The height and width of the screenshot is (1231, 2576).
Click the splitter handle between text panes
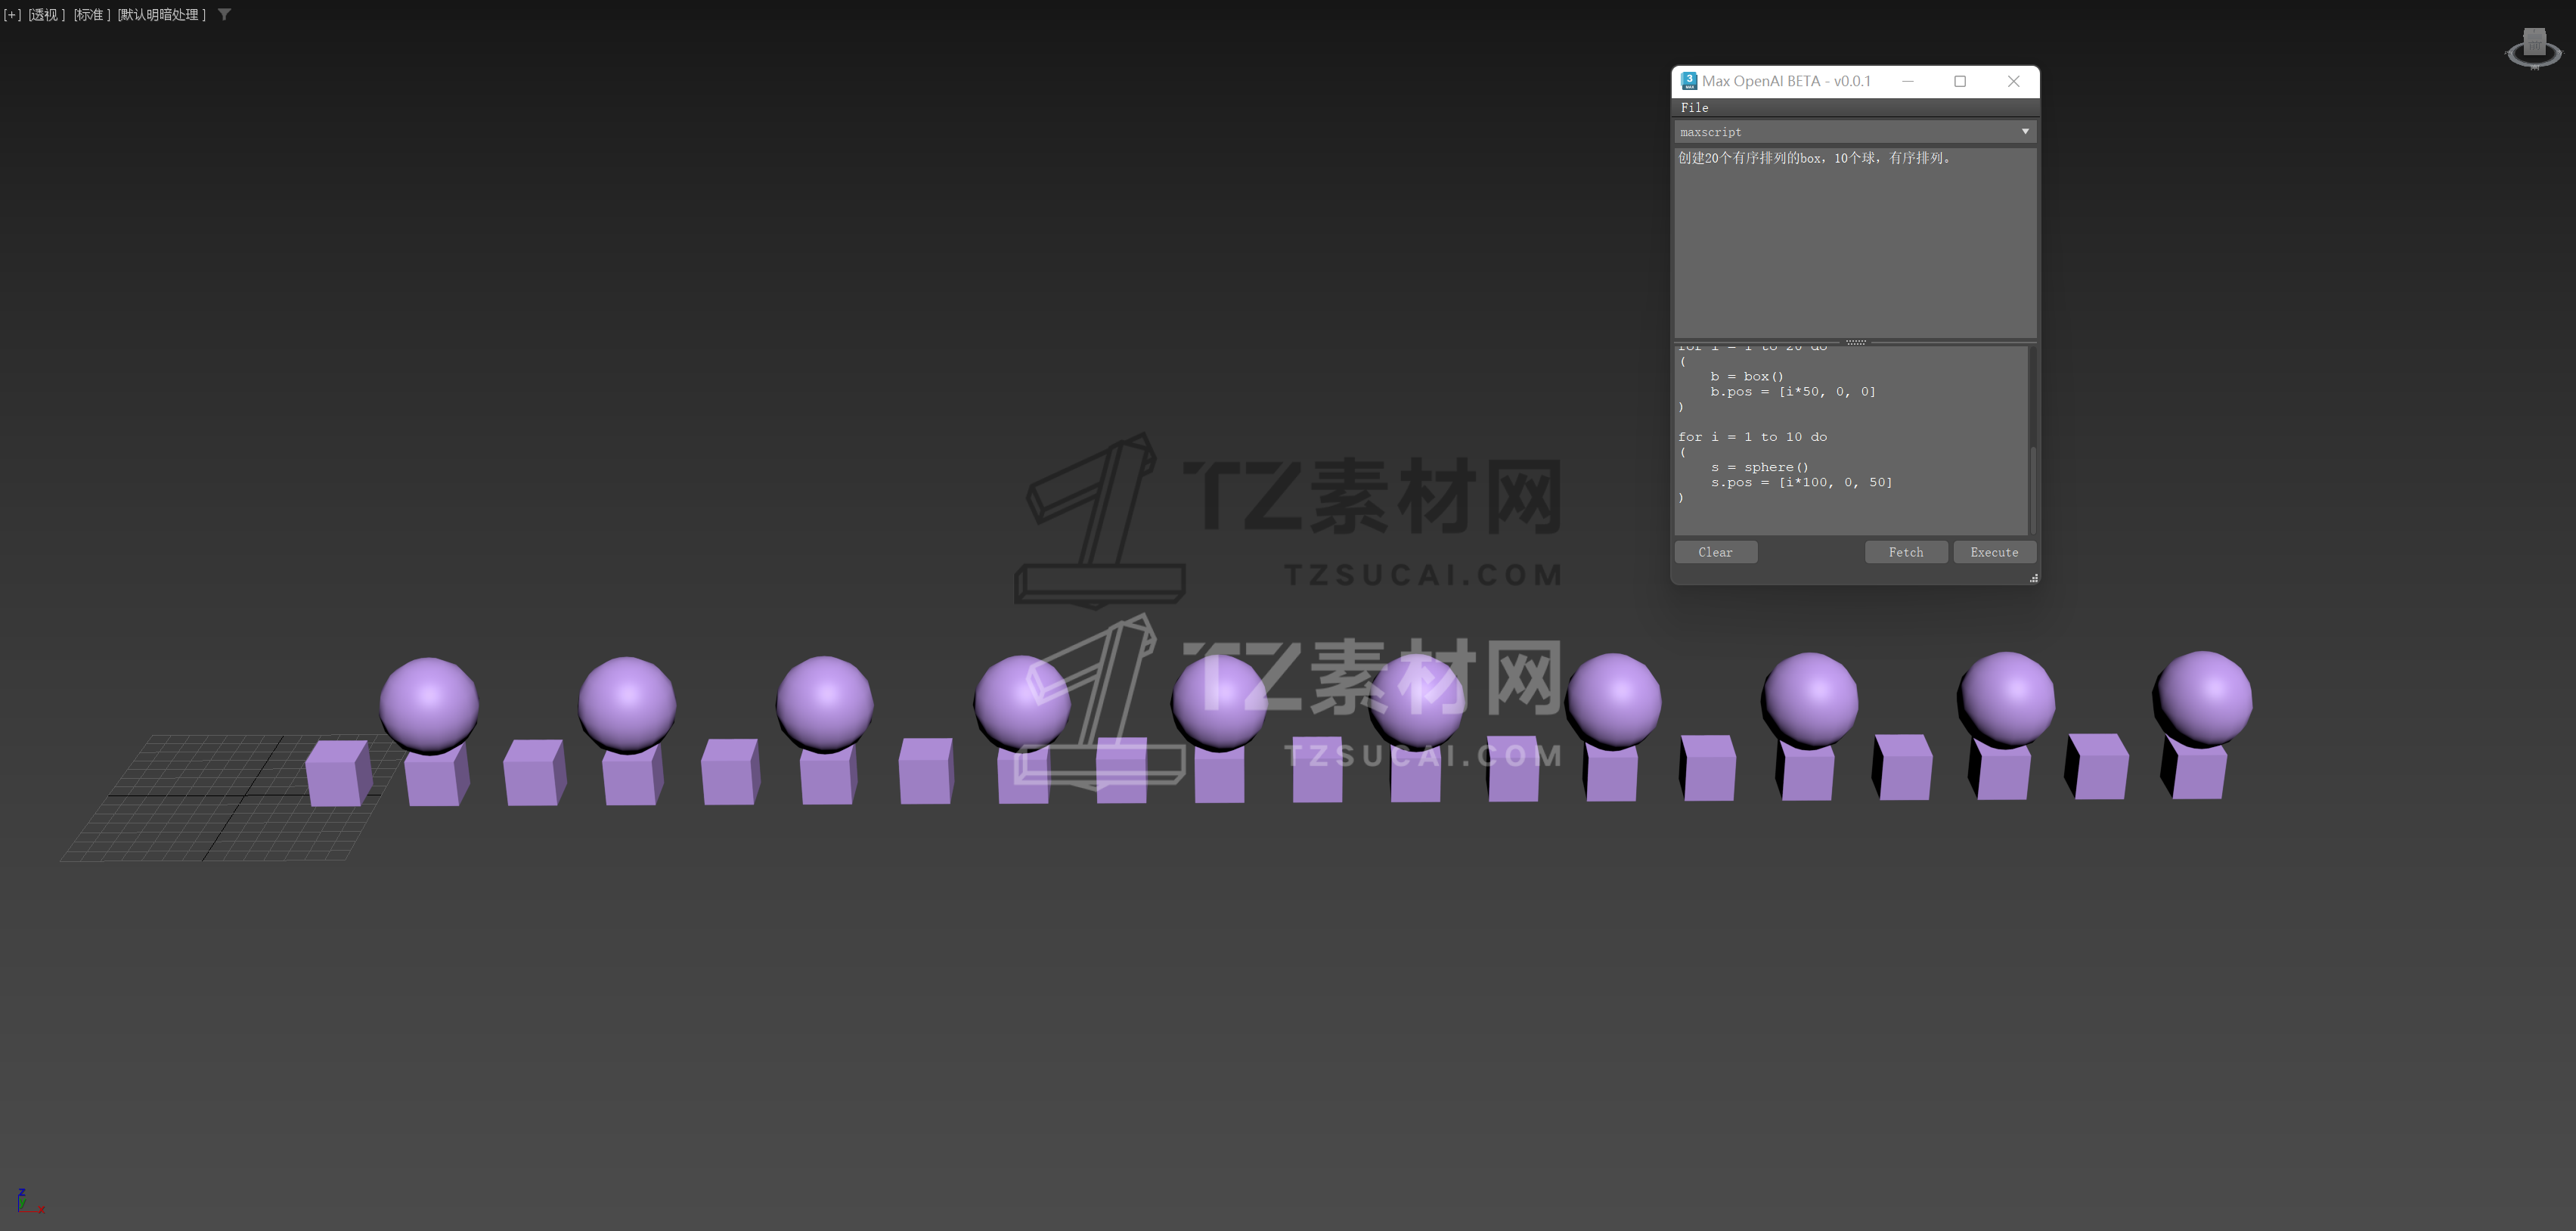click(1855, 342)
